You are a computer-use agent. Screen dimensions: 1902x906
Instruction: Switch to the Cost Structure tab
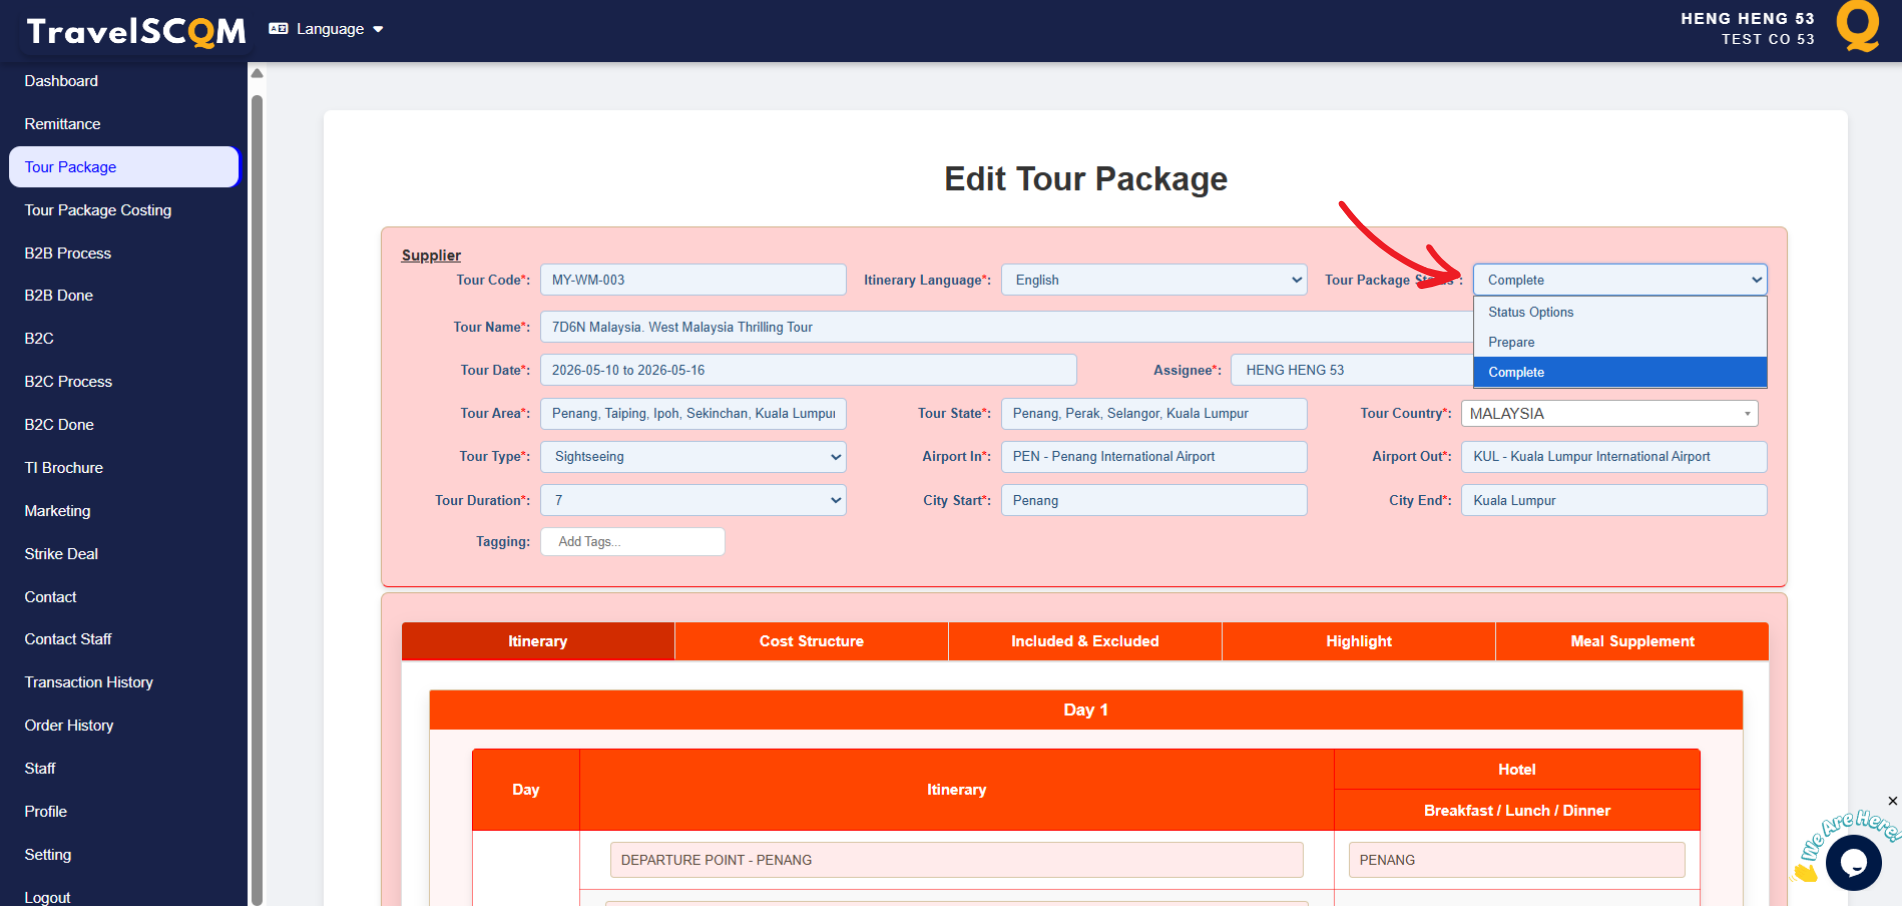point(811,641)
